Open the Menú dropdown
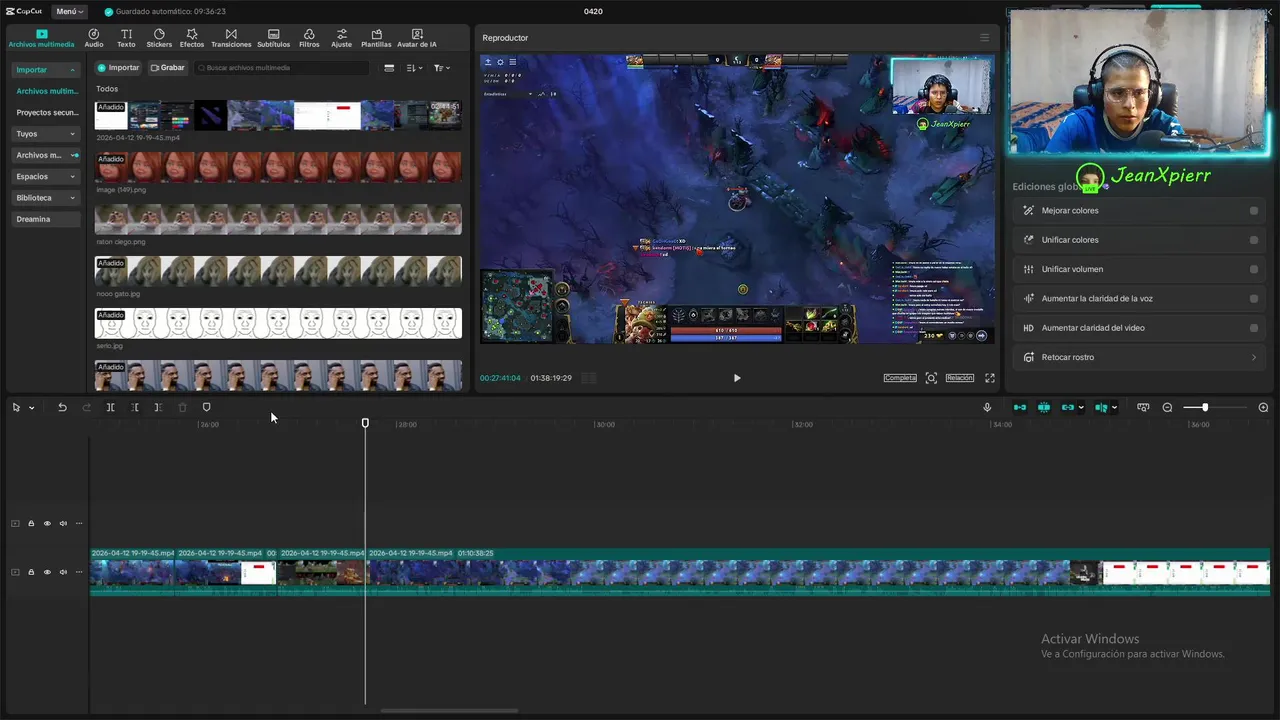The height and width of the screenshot is (720, 1280). [69, 11]
